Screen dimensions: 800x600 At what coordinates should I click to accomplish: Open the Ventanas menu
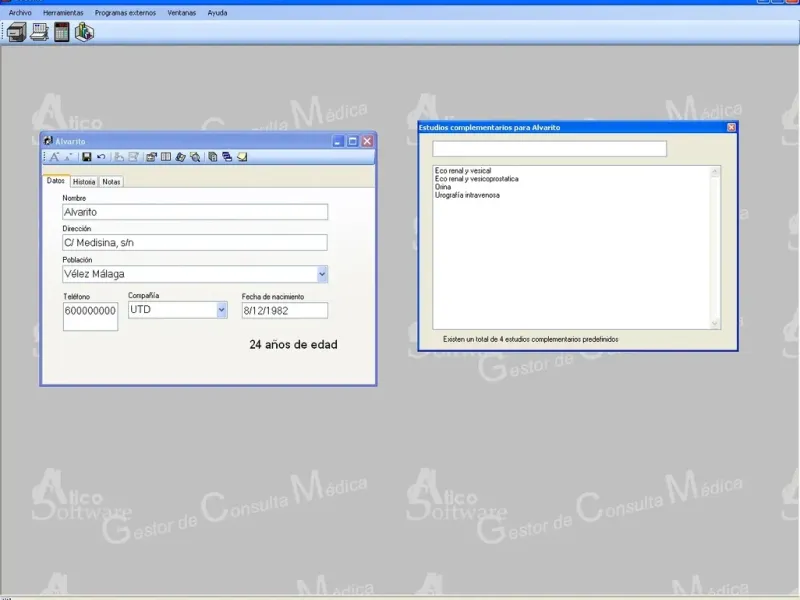tap(182, 13)
